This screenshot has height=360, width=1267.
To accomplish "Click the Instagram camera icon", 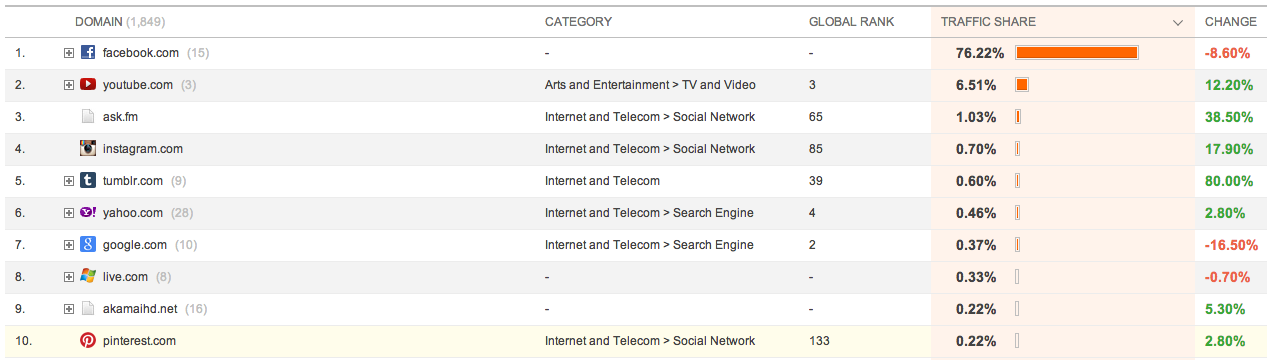I will 88,149.
